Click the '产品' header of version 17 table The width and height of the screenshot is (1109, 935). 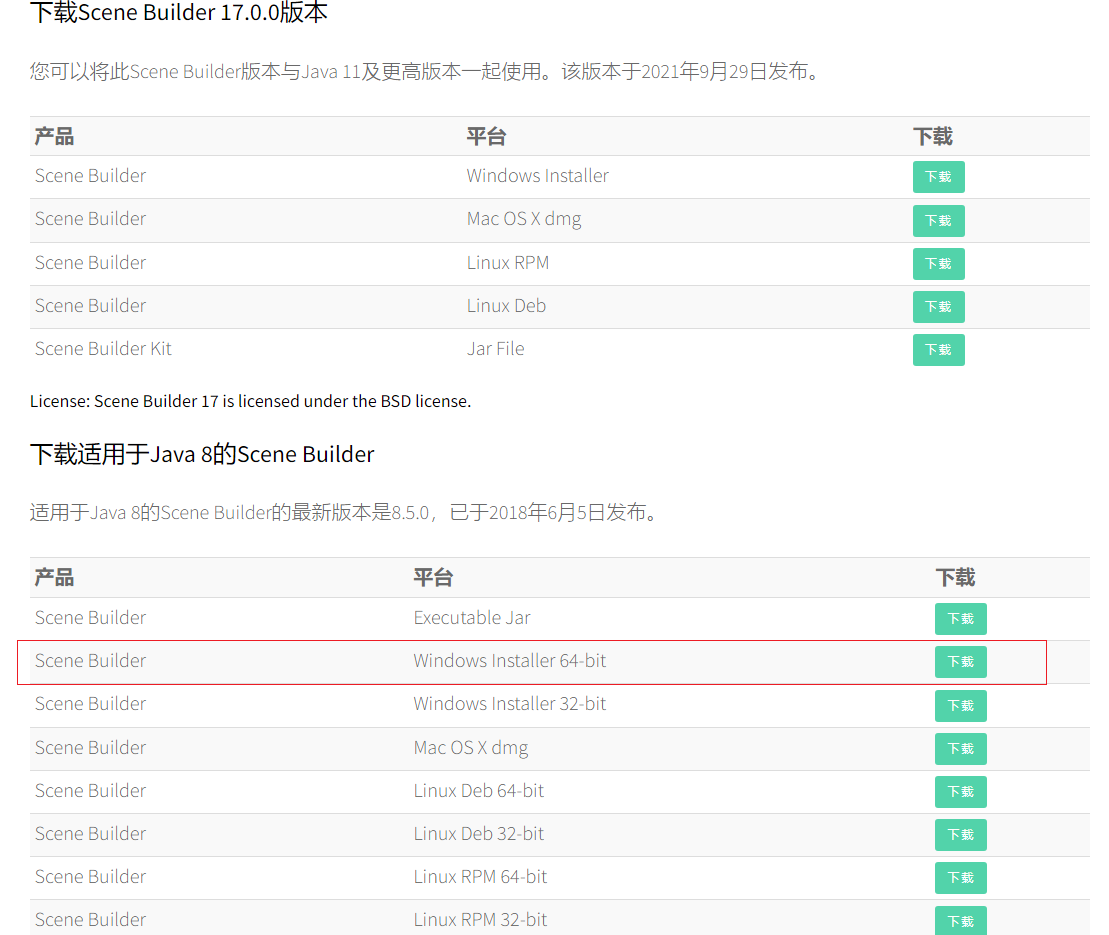tap(54, 137)
